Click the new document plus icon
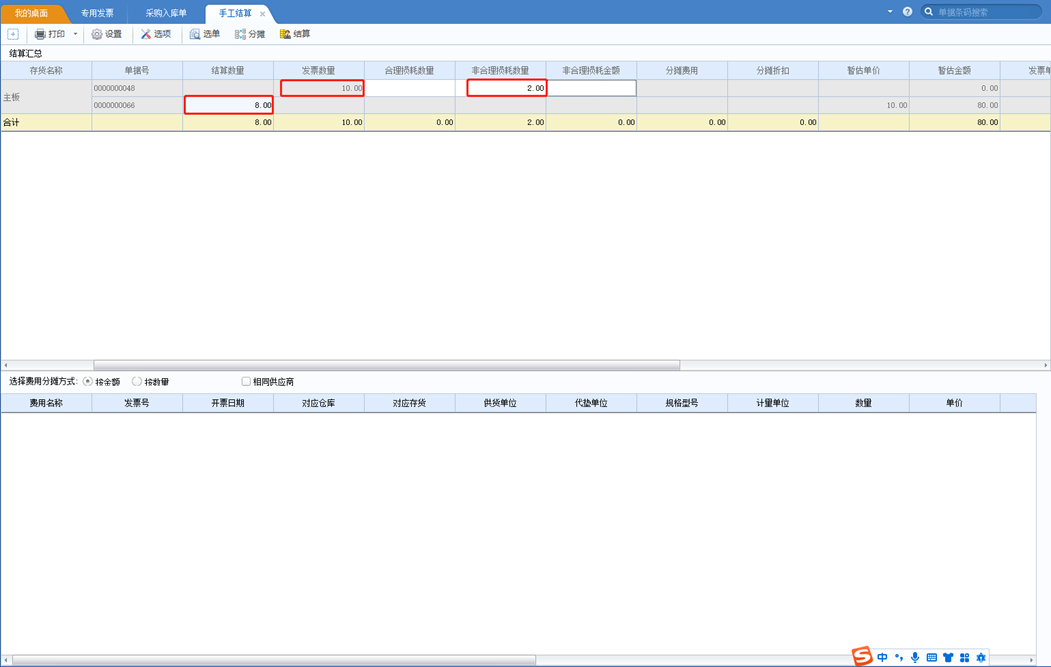1051x667 pixels. coord(13,34)
